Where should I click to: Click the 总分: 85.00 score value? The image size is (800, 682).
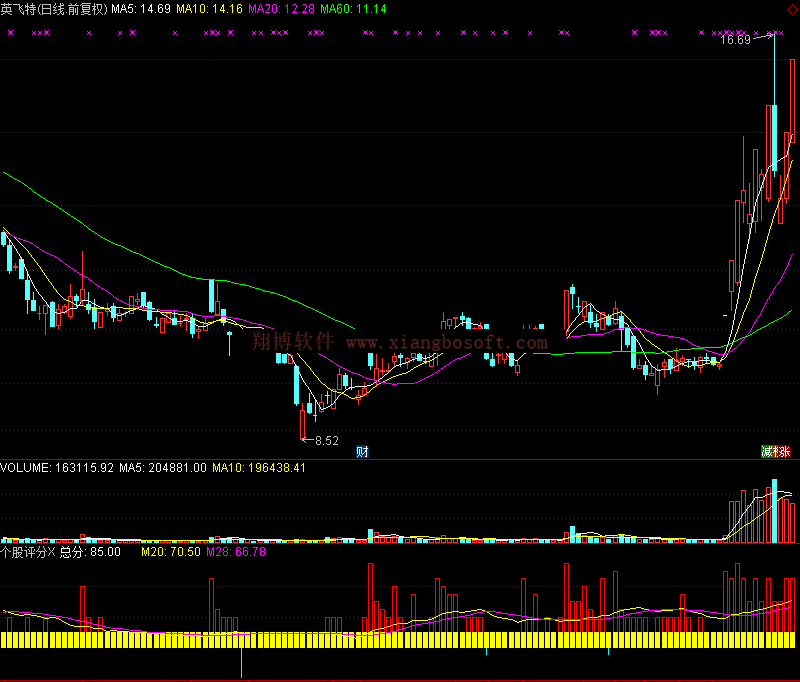91,551
